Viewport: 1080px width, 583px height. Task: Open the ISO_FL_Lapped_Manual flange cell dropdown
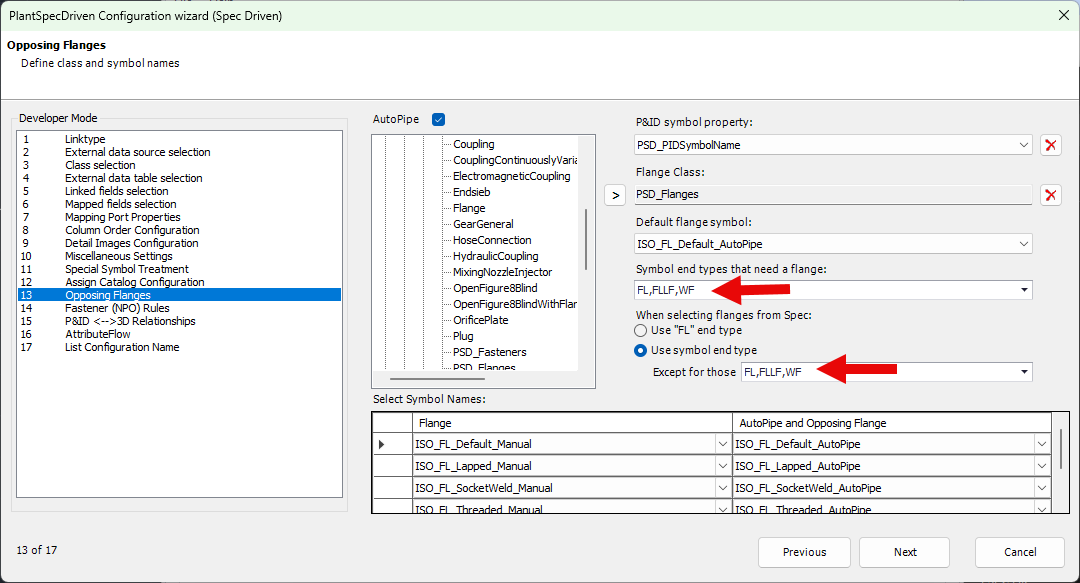[x=723, y=466]
